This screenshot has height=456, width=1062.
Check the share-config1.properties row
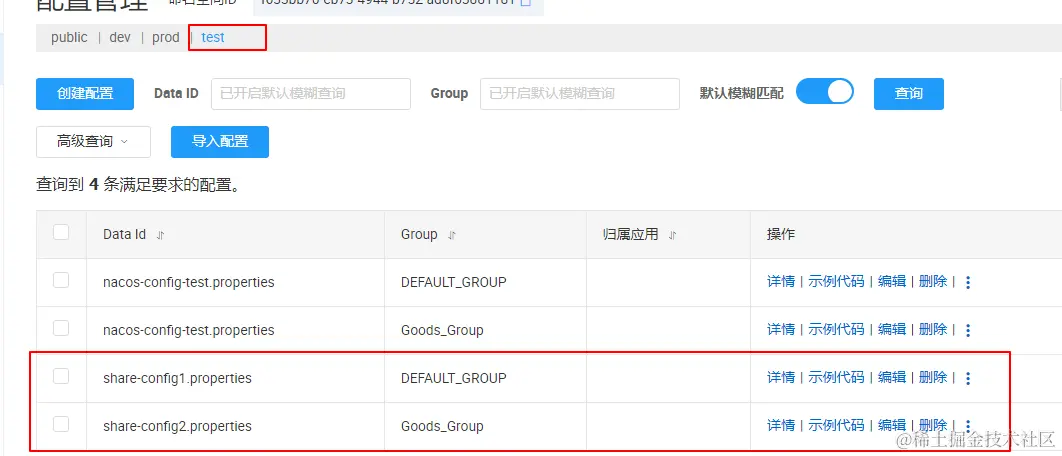click(61, 376)
